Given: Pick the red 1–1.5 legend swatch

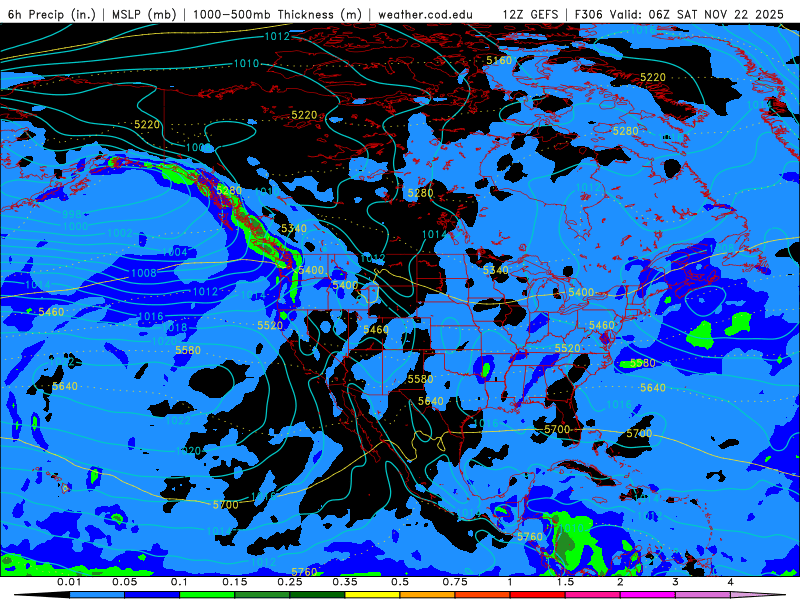Looking at the screenshot, I should click(538, 595).
